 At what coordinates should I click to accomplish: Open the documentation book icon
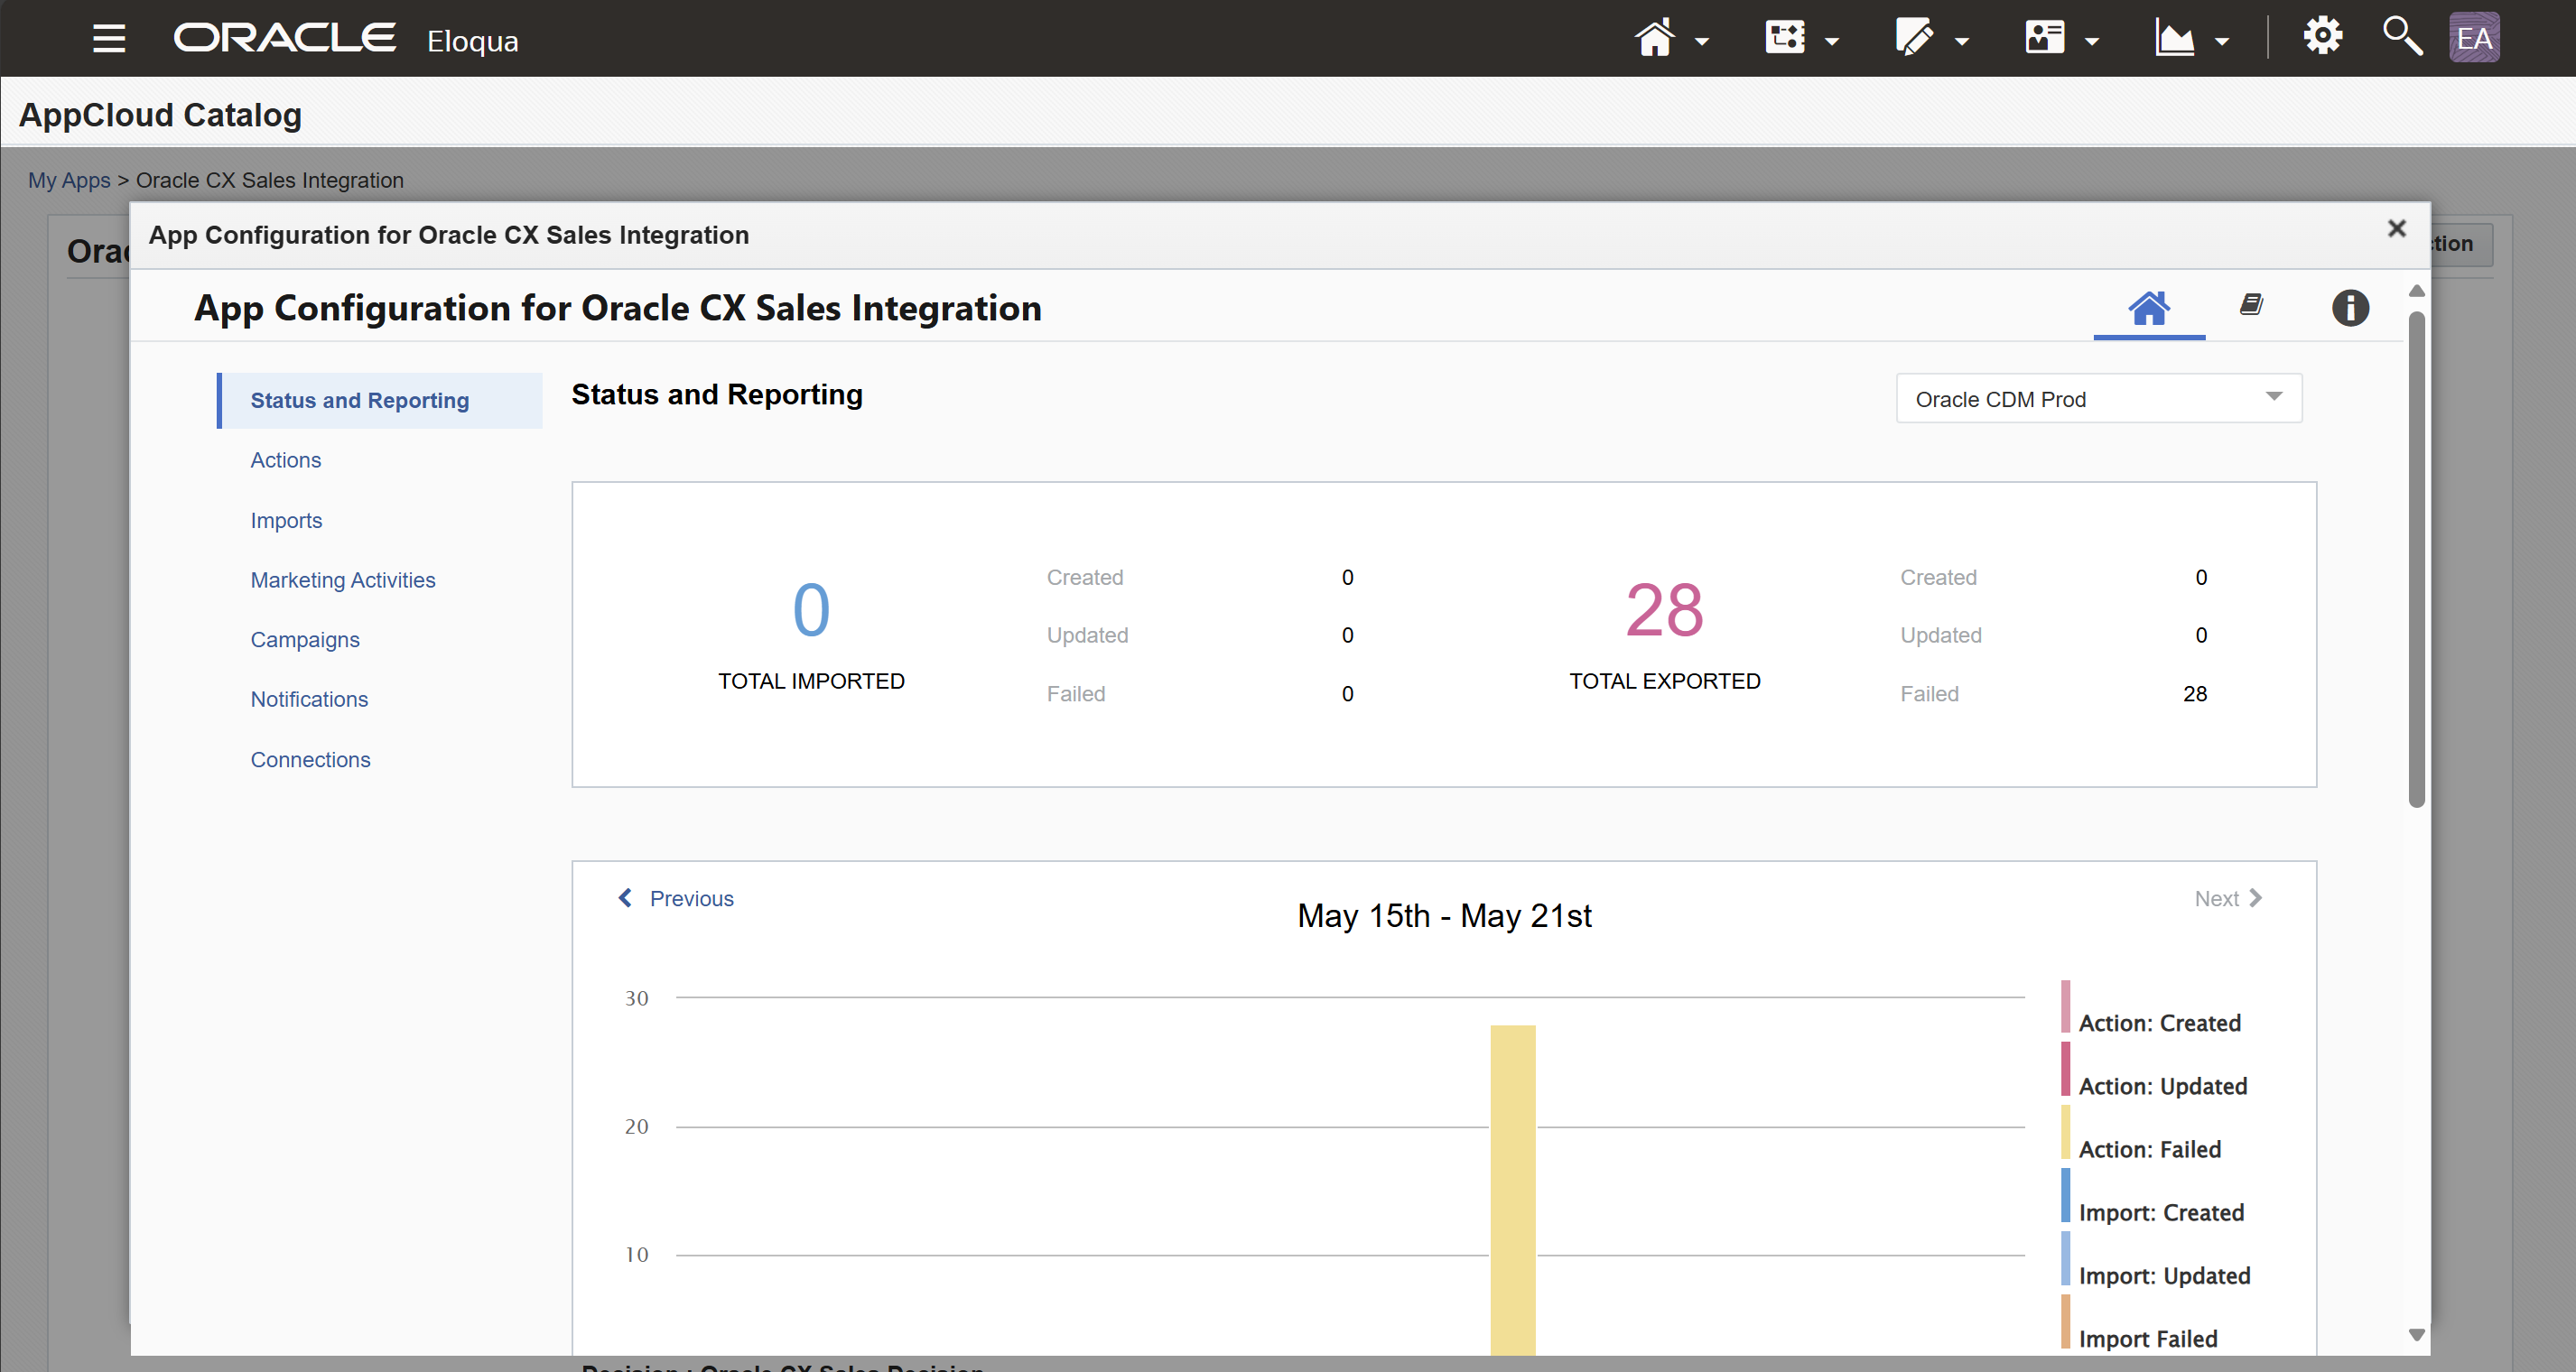point(2251,304)
